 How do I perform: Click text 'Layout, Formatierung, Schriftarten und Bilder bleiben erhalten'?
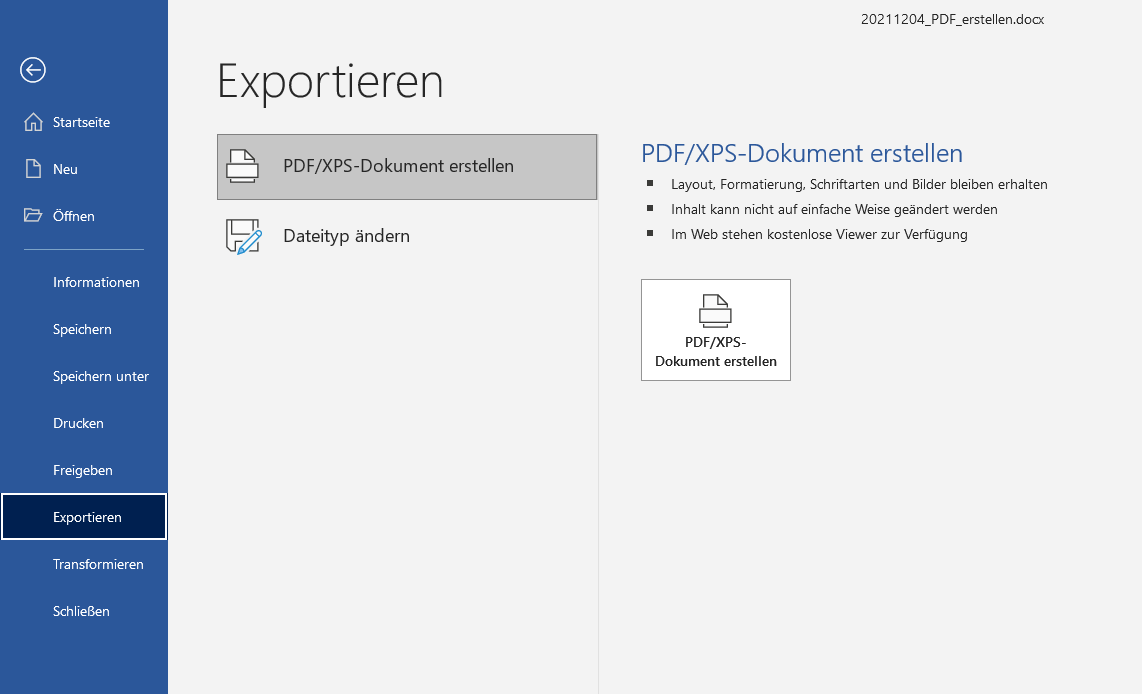coord(859,184)
